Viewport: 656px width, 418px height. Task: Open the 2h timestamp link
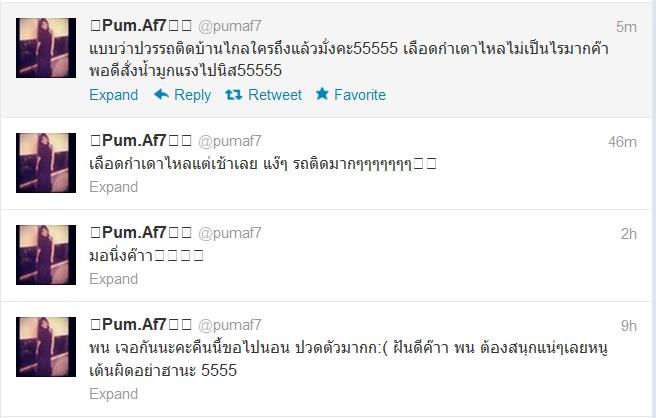pyautogui.click(x=629, y=234)
